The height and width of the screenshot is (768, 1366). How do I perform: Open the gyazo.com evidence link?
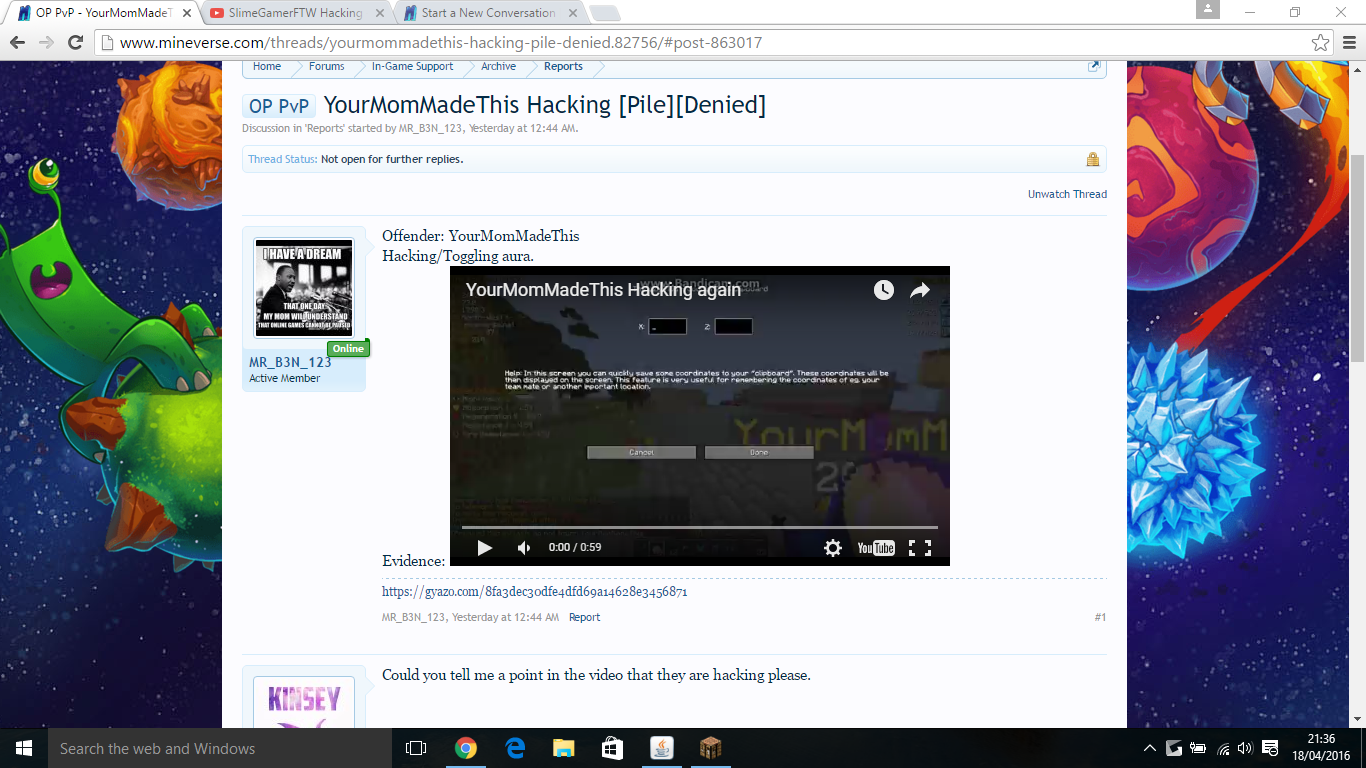point(534,592)
